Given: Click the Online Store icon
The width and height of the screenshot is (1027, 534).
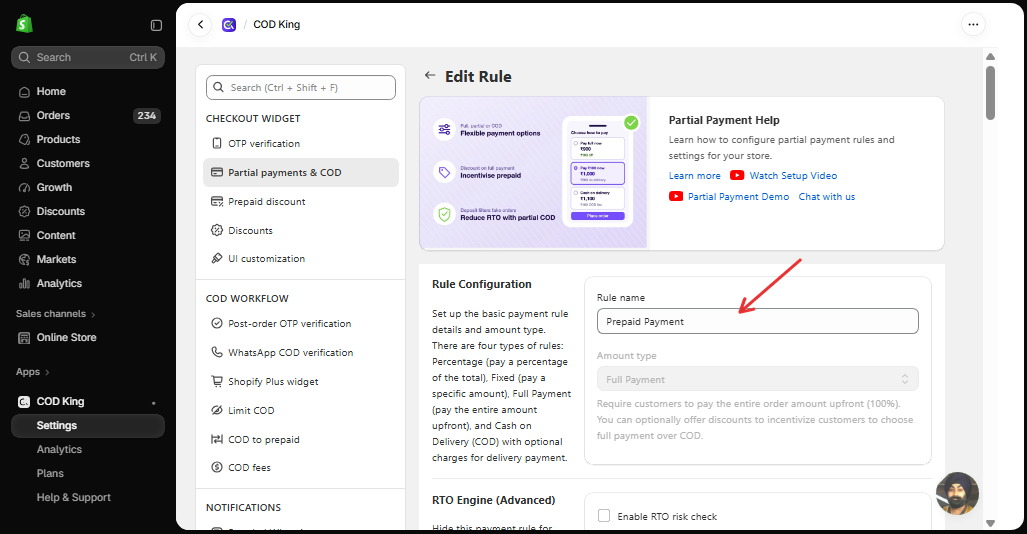Looking at the screenshot, I should tap(24, 338).
